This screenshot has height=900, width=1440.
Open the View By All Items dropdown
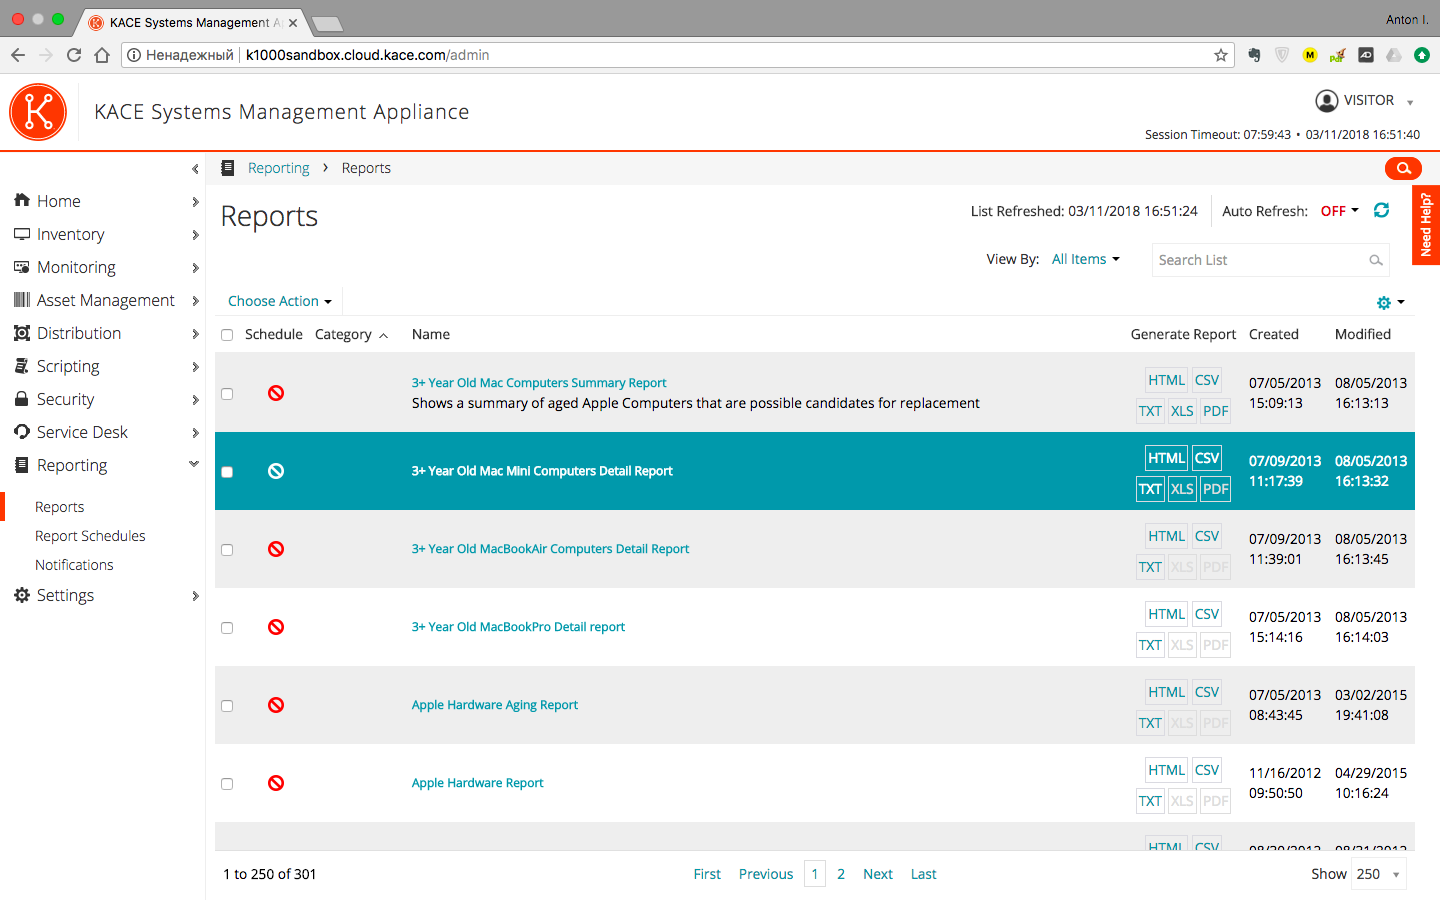1086,259
